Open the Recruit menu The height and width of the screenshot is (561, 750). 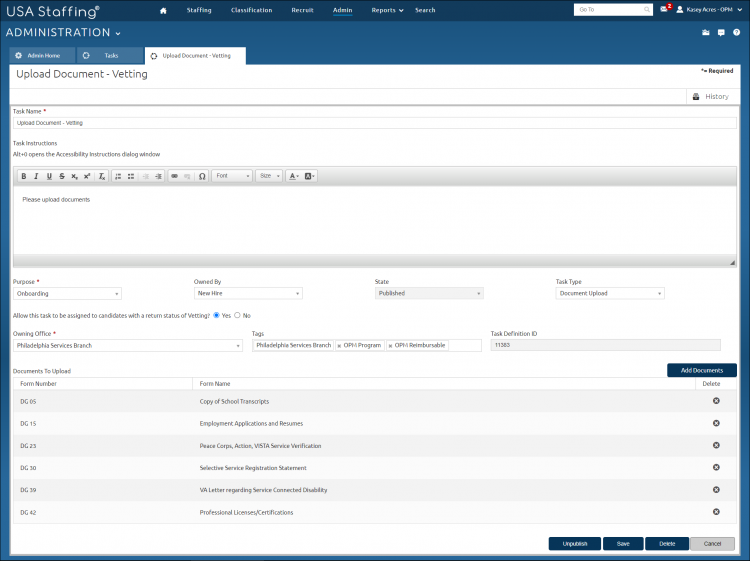(x=302, y=10)
